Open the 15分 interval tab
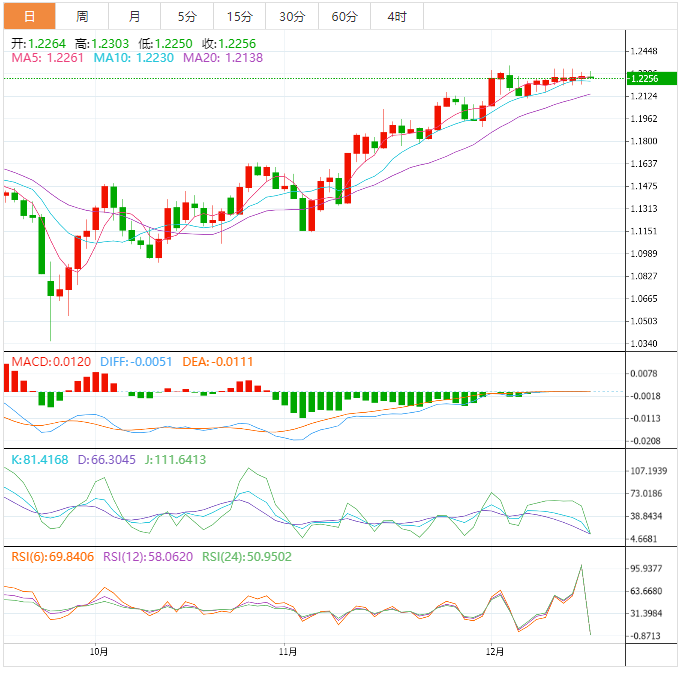 [240, 17]
